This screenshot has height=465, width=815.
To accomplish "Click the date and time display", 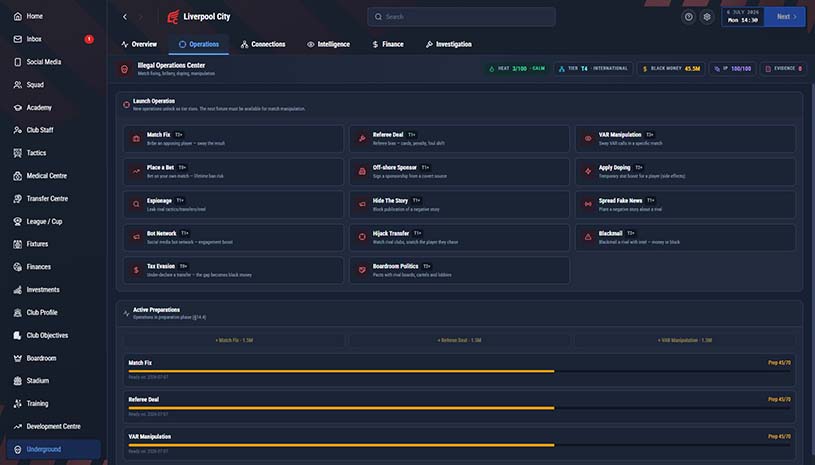I will (743, 17).
